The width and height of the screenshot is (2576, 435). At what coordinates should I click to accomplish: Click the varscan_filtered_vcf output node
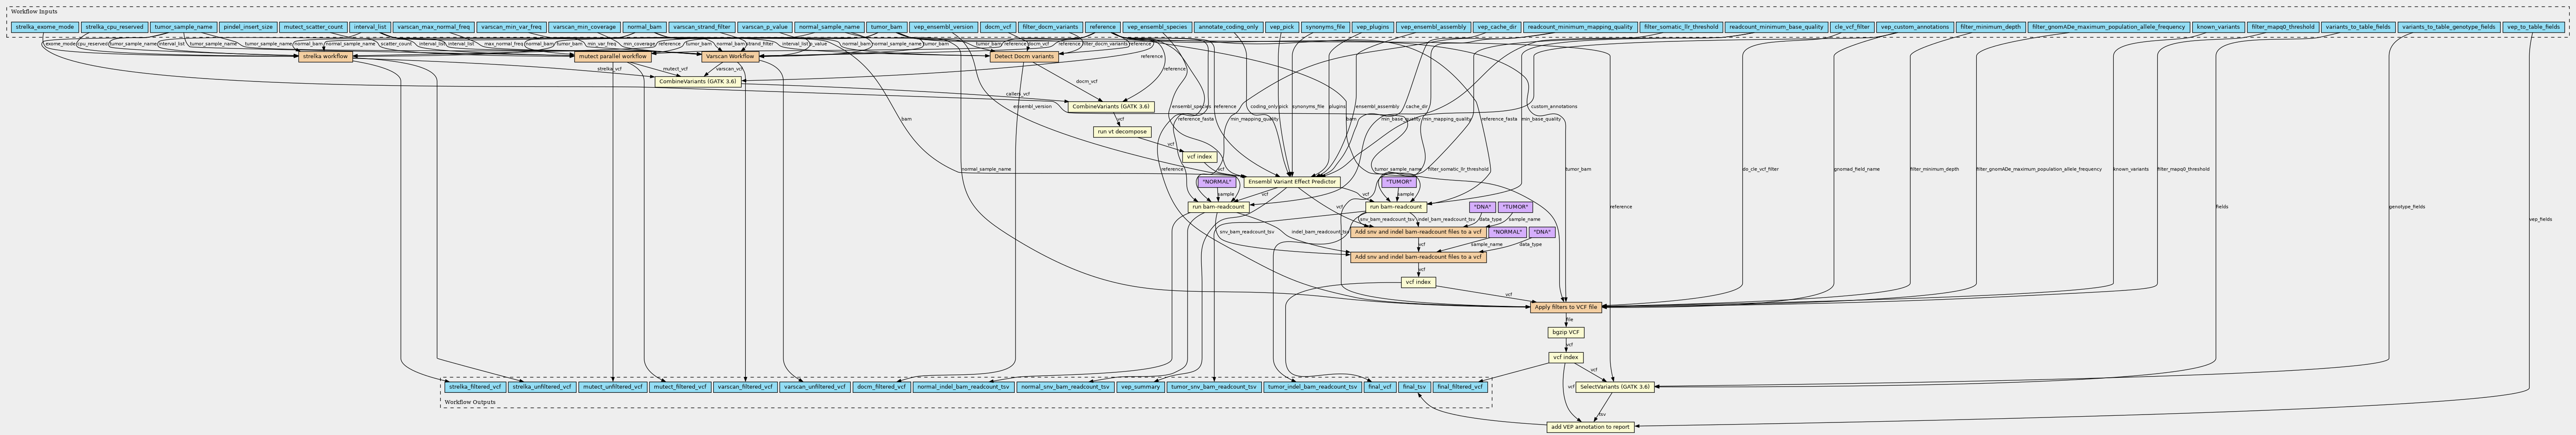pyautogui.click(x=744, y=386)
